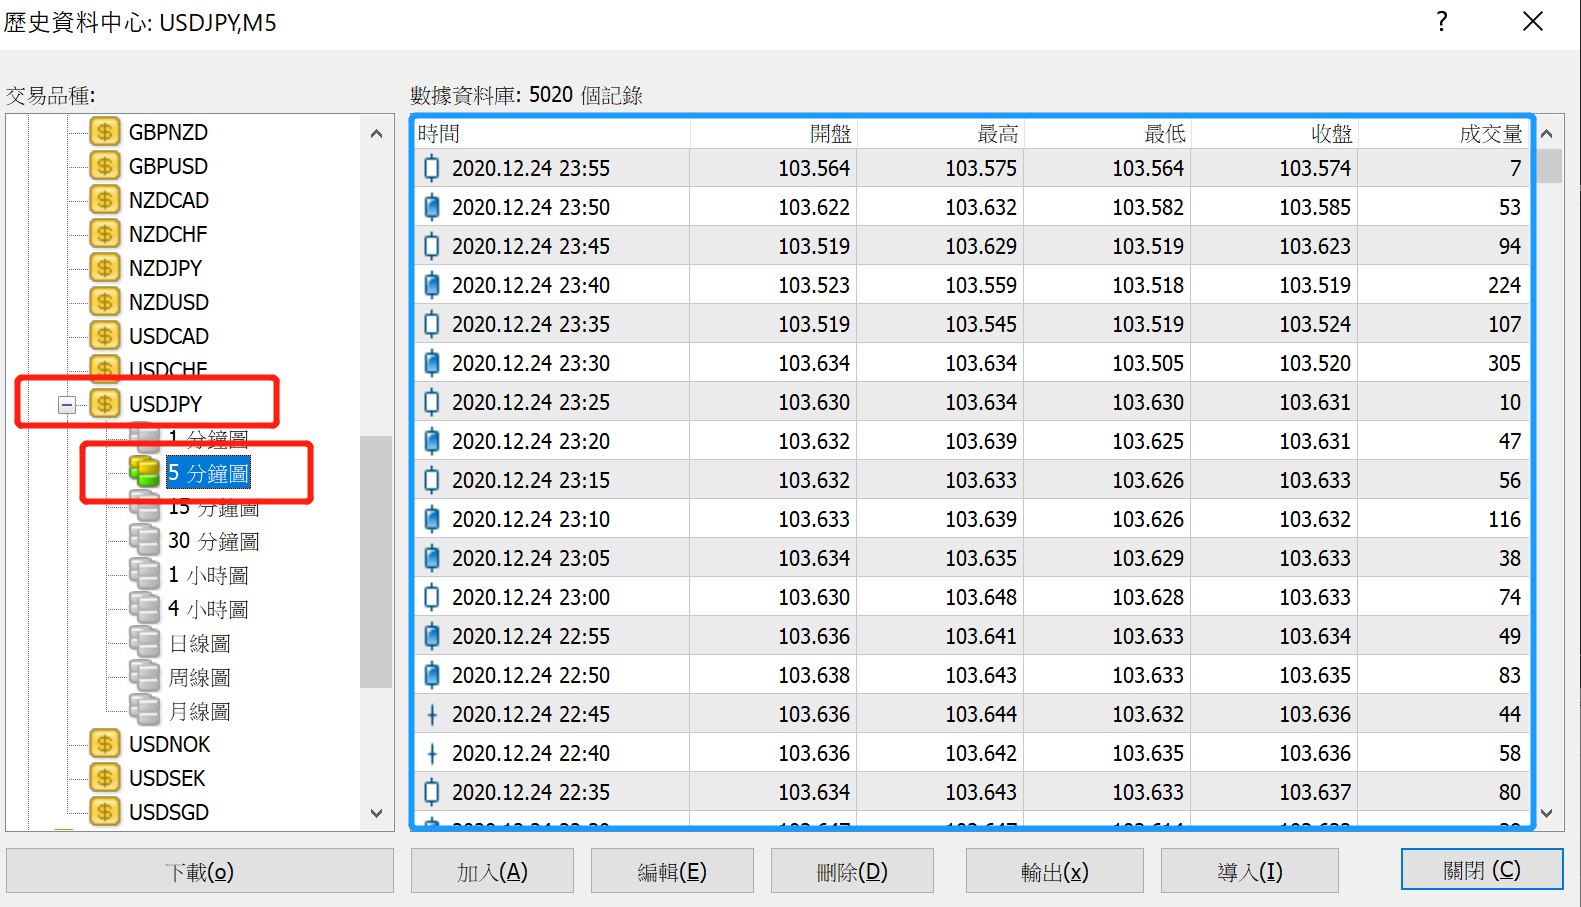The width and height of the screenshot is (1581, 907).
Task: Select the 30 分鐘圖 timeframe
Action: [213, 541]
